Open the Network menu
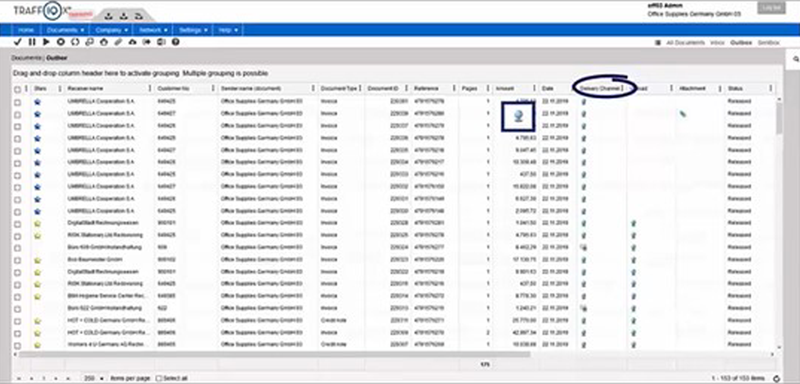Viewport: 800px width, 384px height. pos(153,30)
